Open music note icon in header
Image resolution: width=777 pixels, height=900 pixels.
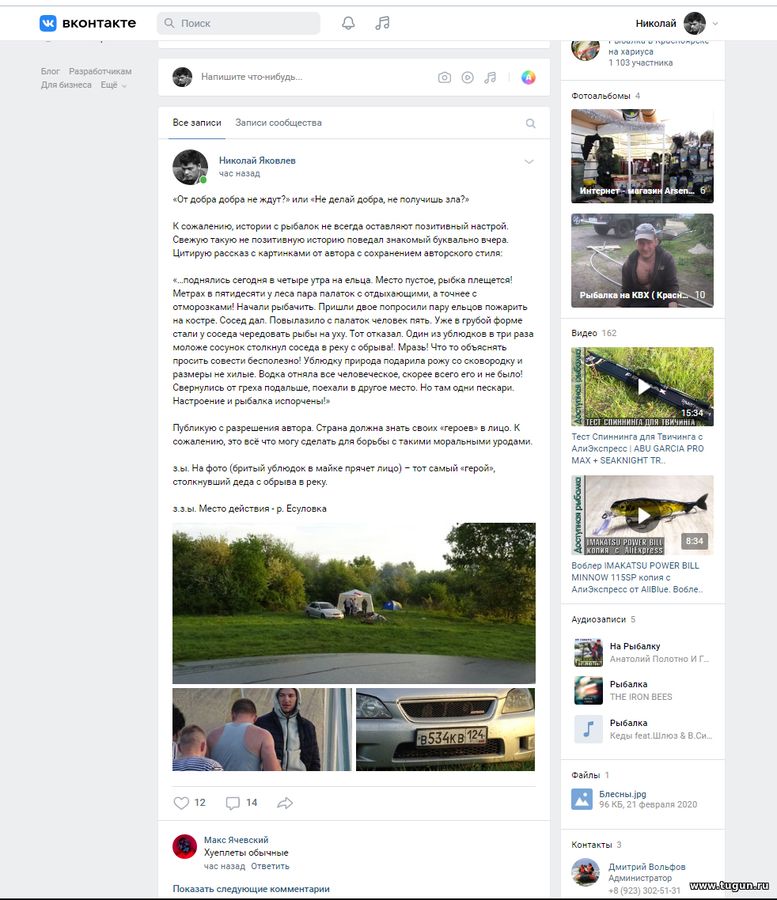pos(382,23)
